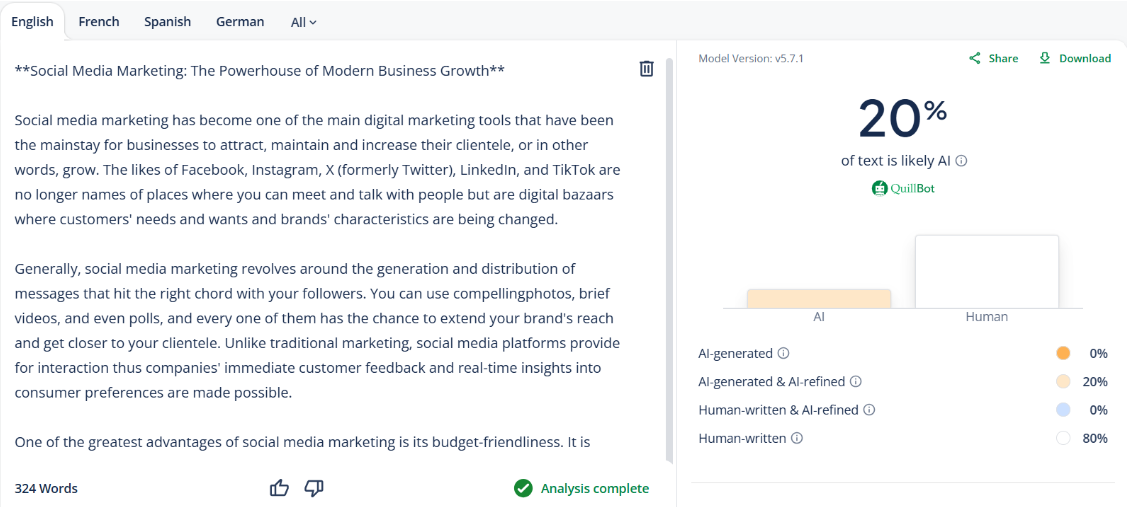
Task: Click info icon for Human-written & AI-refined
Action: (869, 410)
